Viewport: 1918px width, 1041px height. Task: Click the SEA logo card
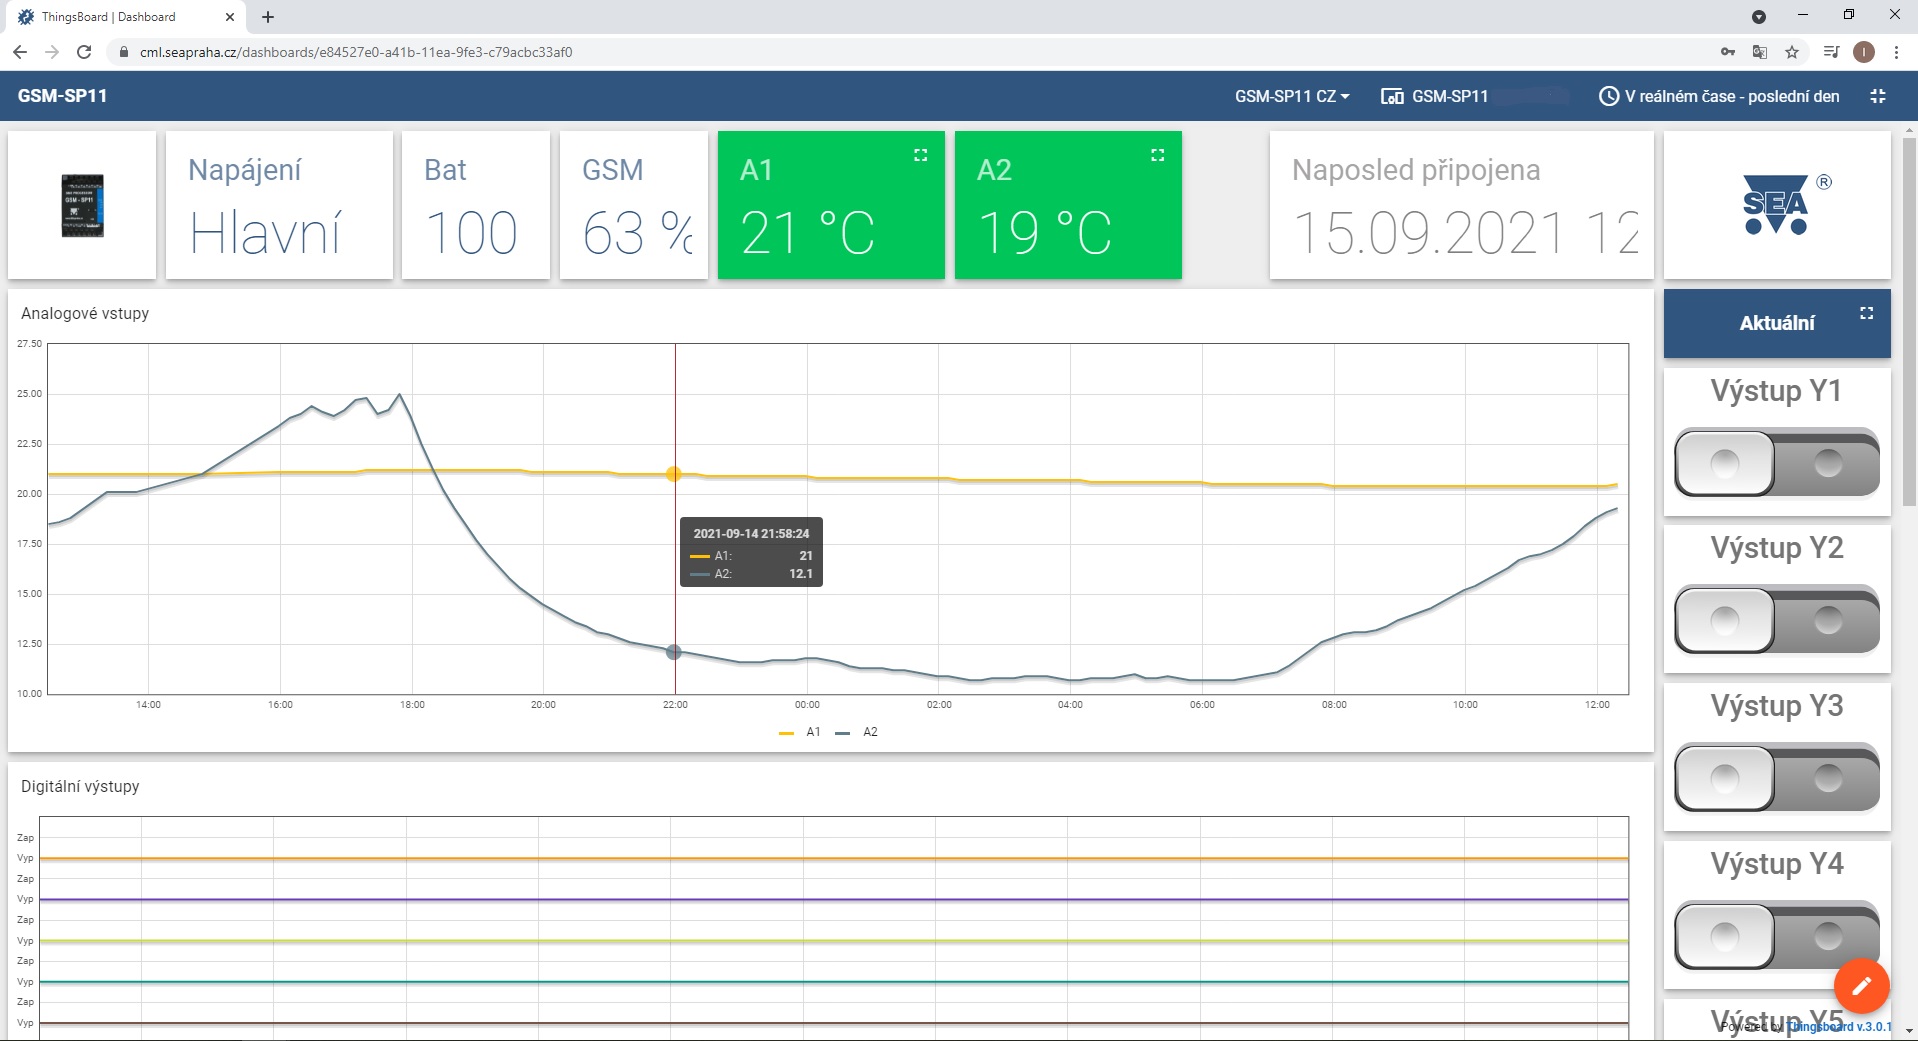pos(1777,205)
